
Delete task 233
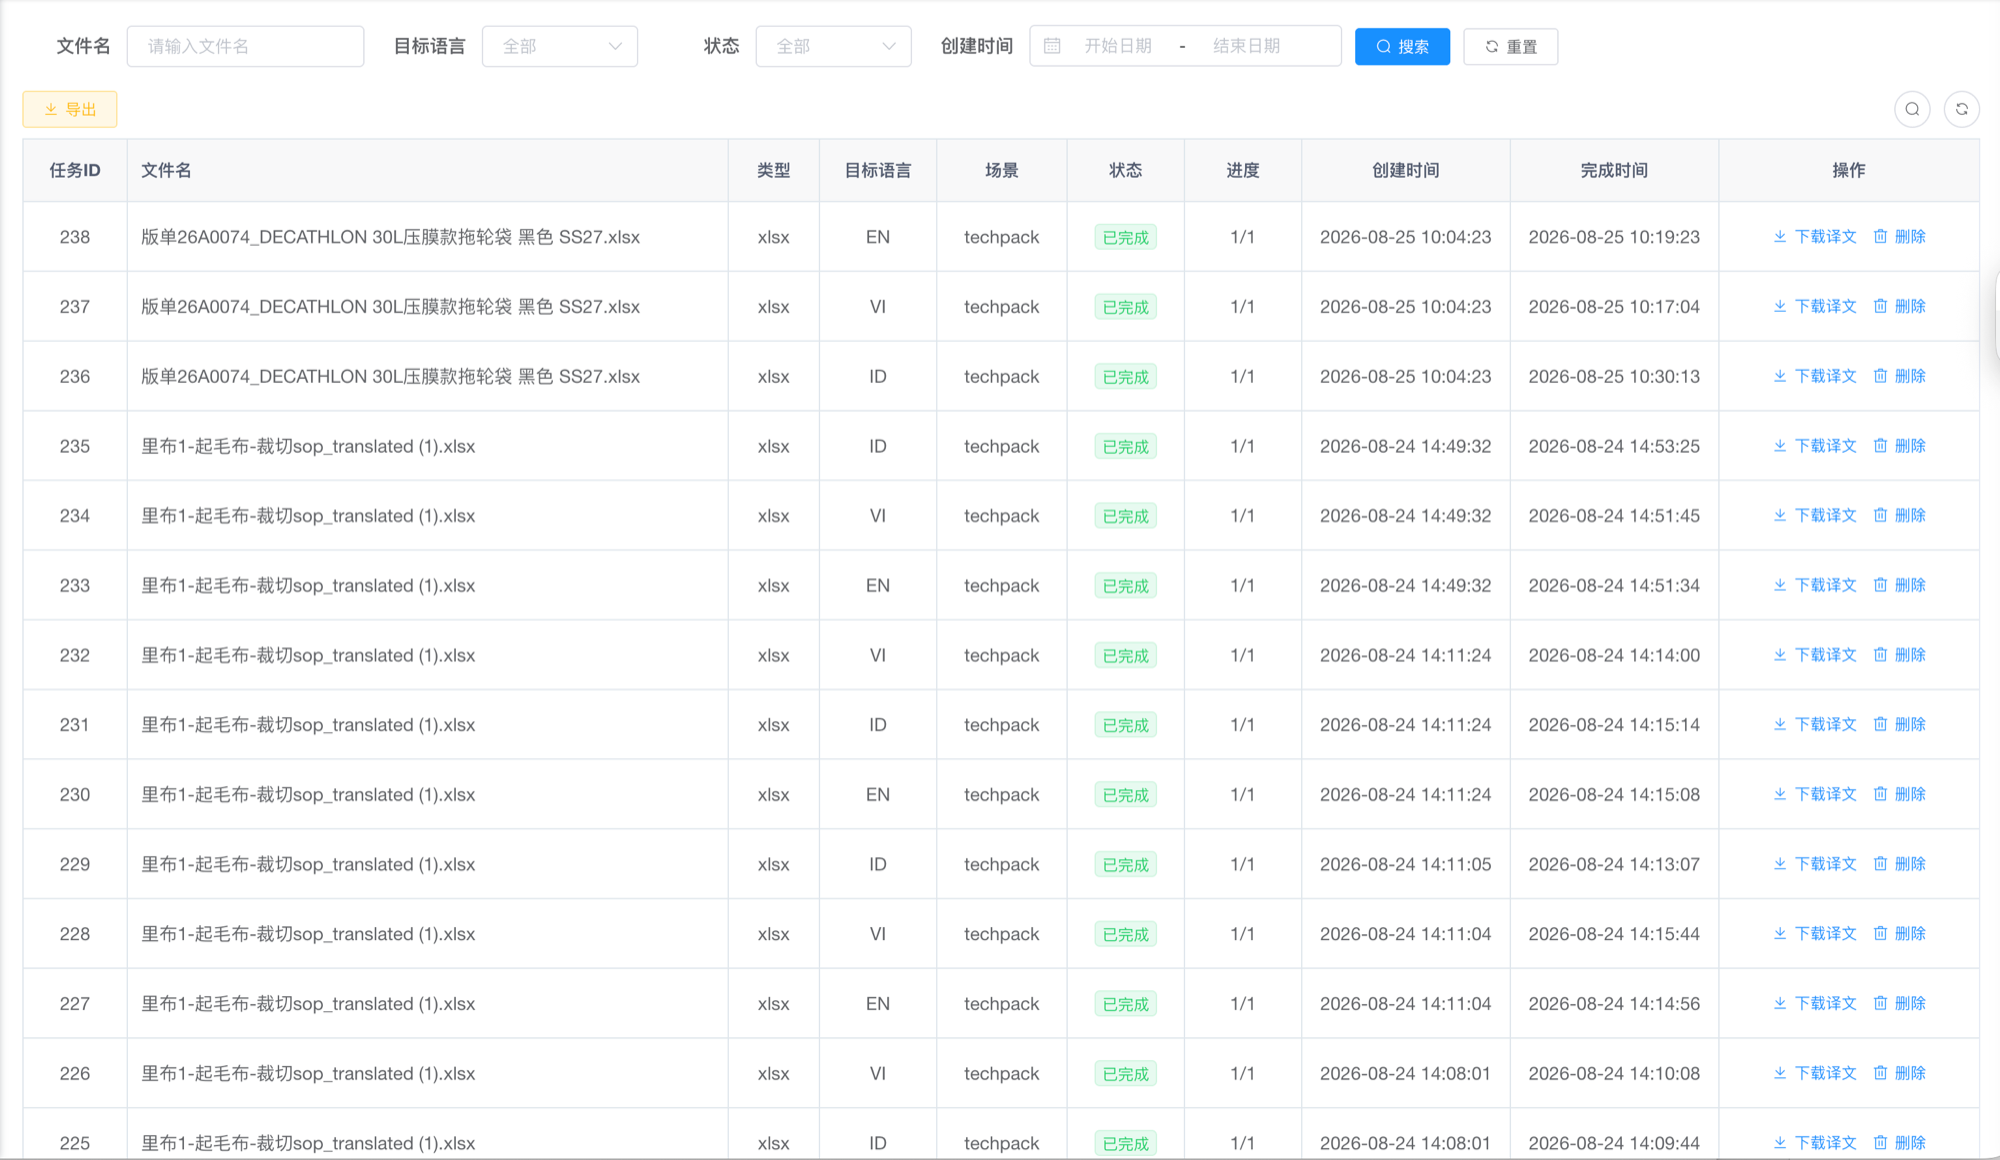click(1899, 585)
